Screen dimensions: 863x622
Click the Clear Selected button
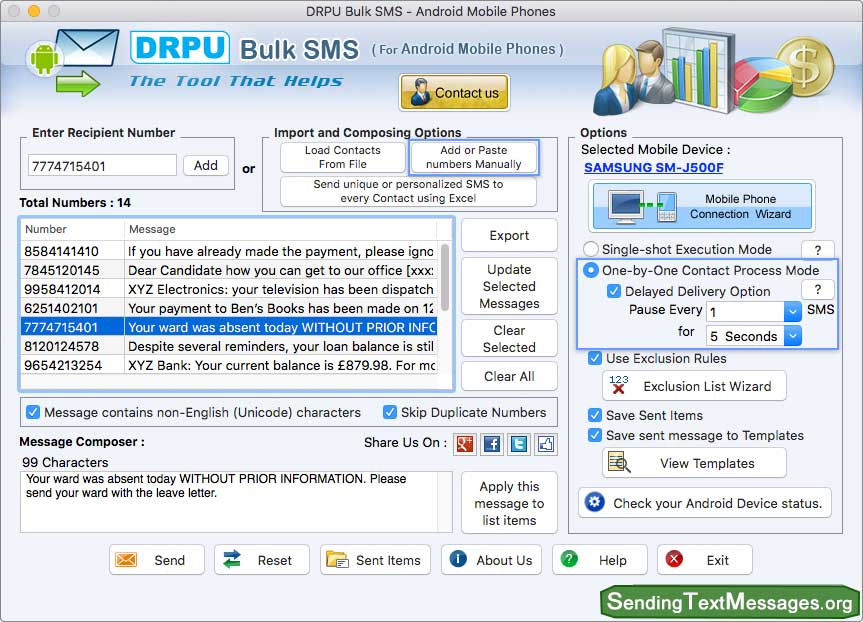(509, 339)
